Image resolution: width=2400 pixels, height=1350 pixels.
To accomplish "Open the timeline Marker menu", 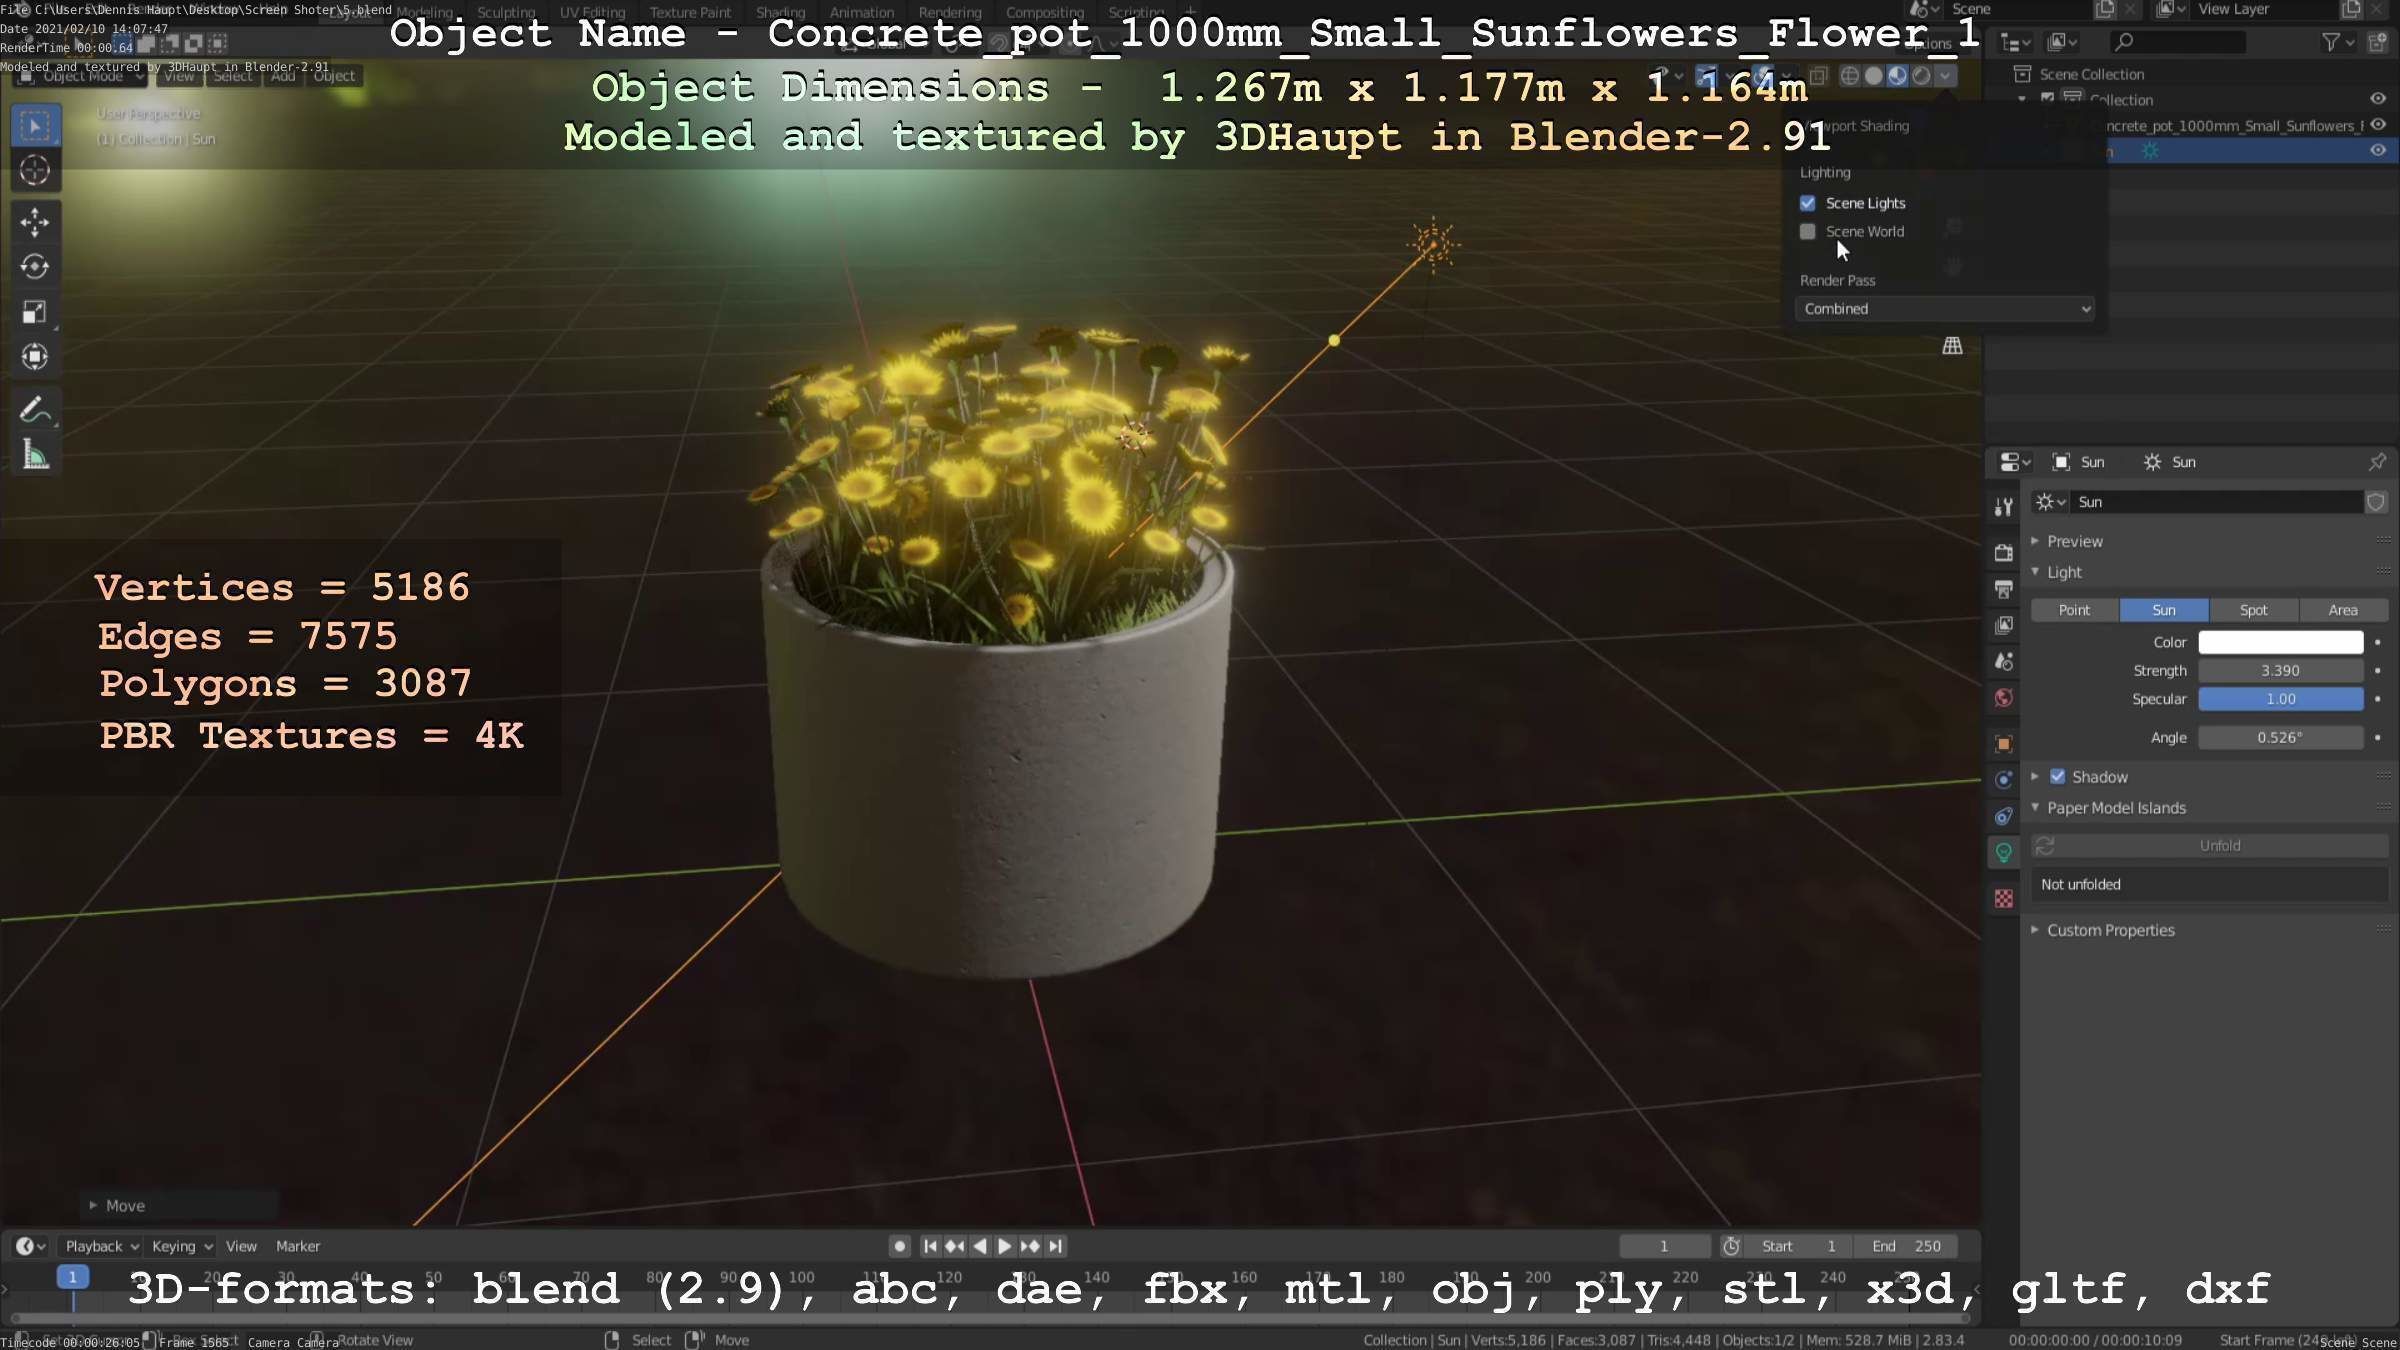I will click(298, 1246).
